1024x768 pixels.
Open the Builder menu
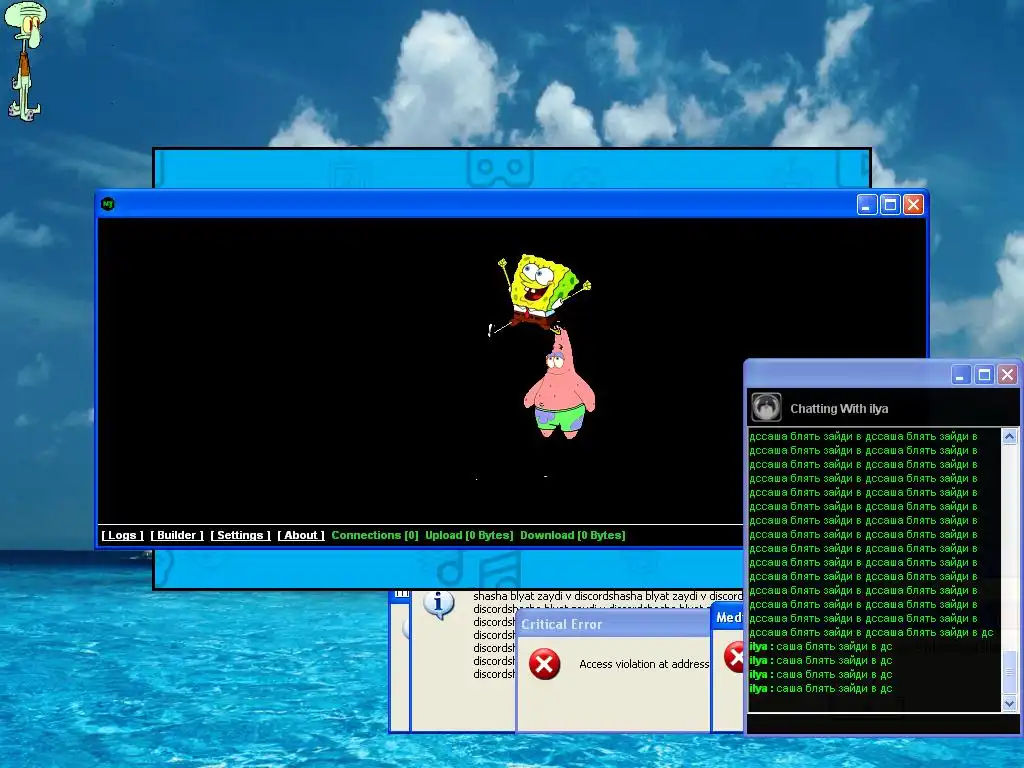tap(177, 535)
